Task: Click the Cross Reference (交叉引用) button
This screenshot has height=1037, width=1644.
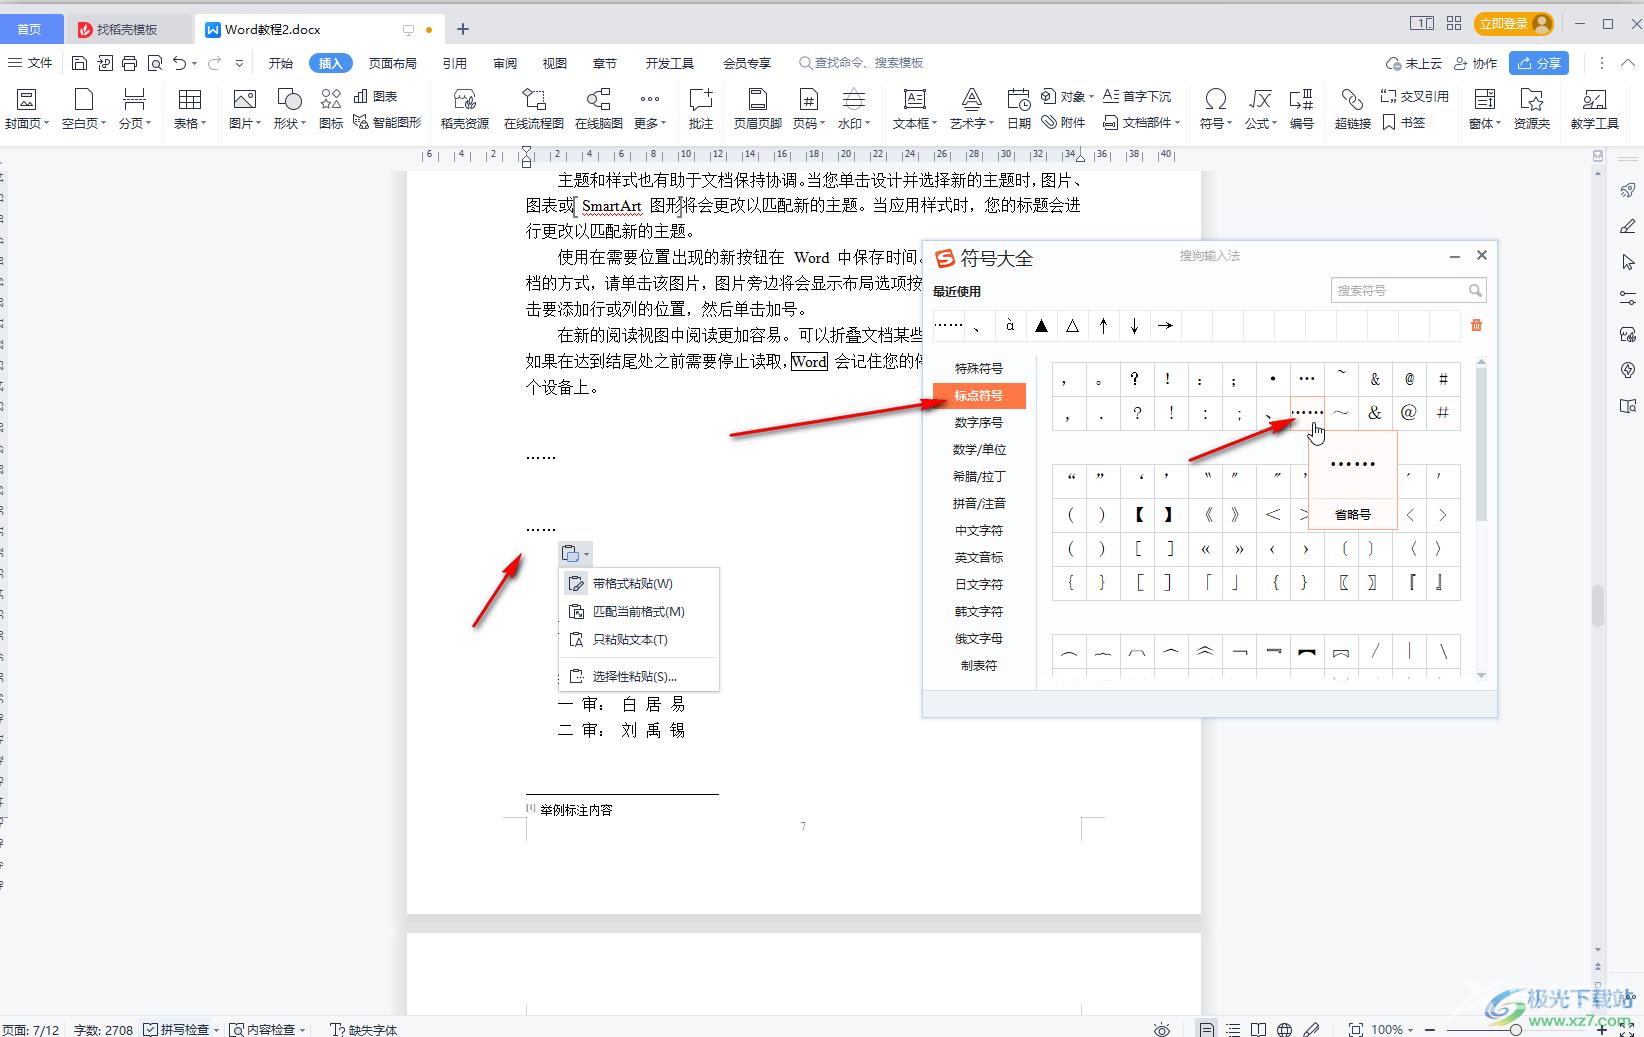Action: pyautogui.click(x=1415, y=96)
